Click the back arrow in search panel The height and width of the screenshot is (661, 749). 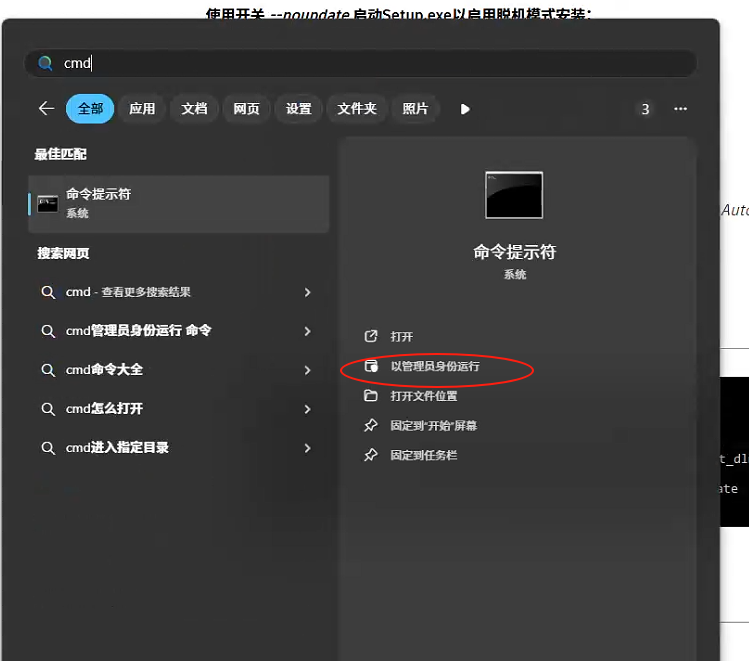click(x=46, y=108)
